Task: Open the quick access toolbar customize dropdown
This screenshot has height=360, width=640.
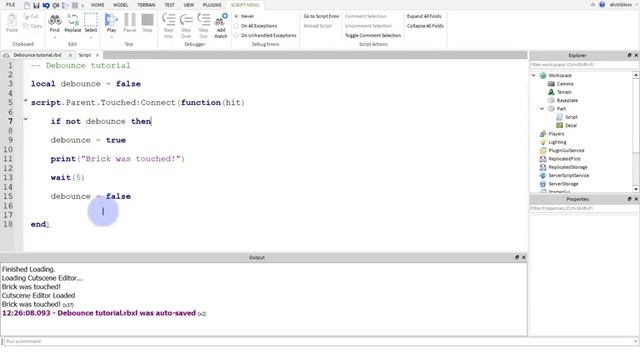Action: click(83, 6)
